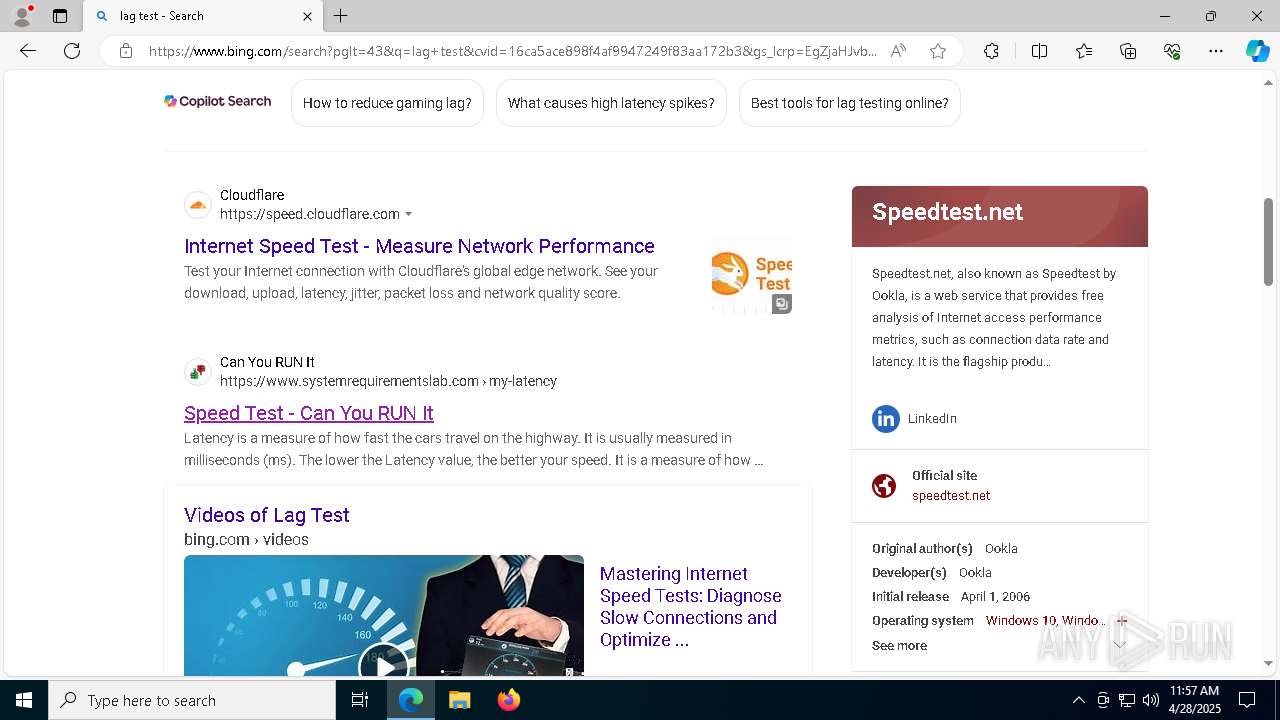Open Firefox from taskbar
Image resolution: width=1280 pixels, height=720 pixels.
click(x=508, y=700)
